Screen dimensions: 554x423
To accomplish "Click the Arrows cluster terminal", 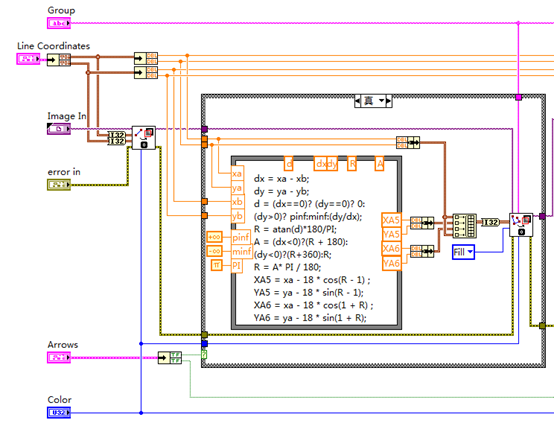I will coord(59,357).
